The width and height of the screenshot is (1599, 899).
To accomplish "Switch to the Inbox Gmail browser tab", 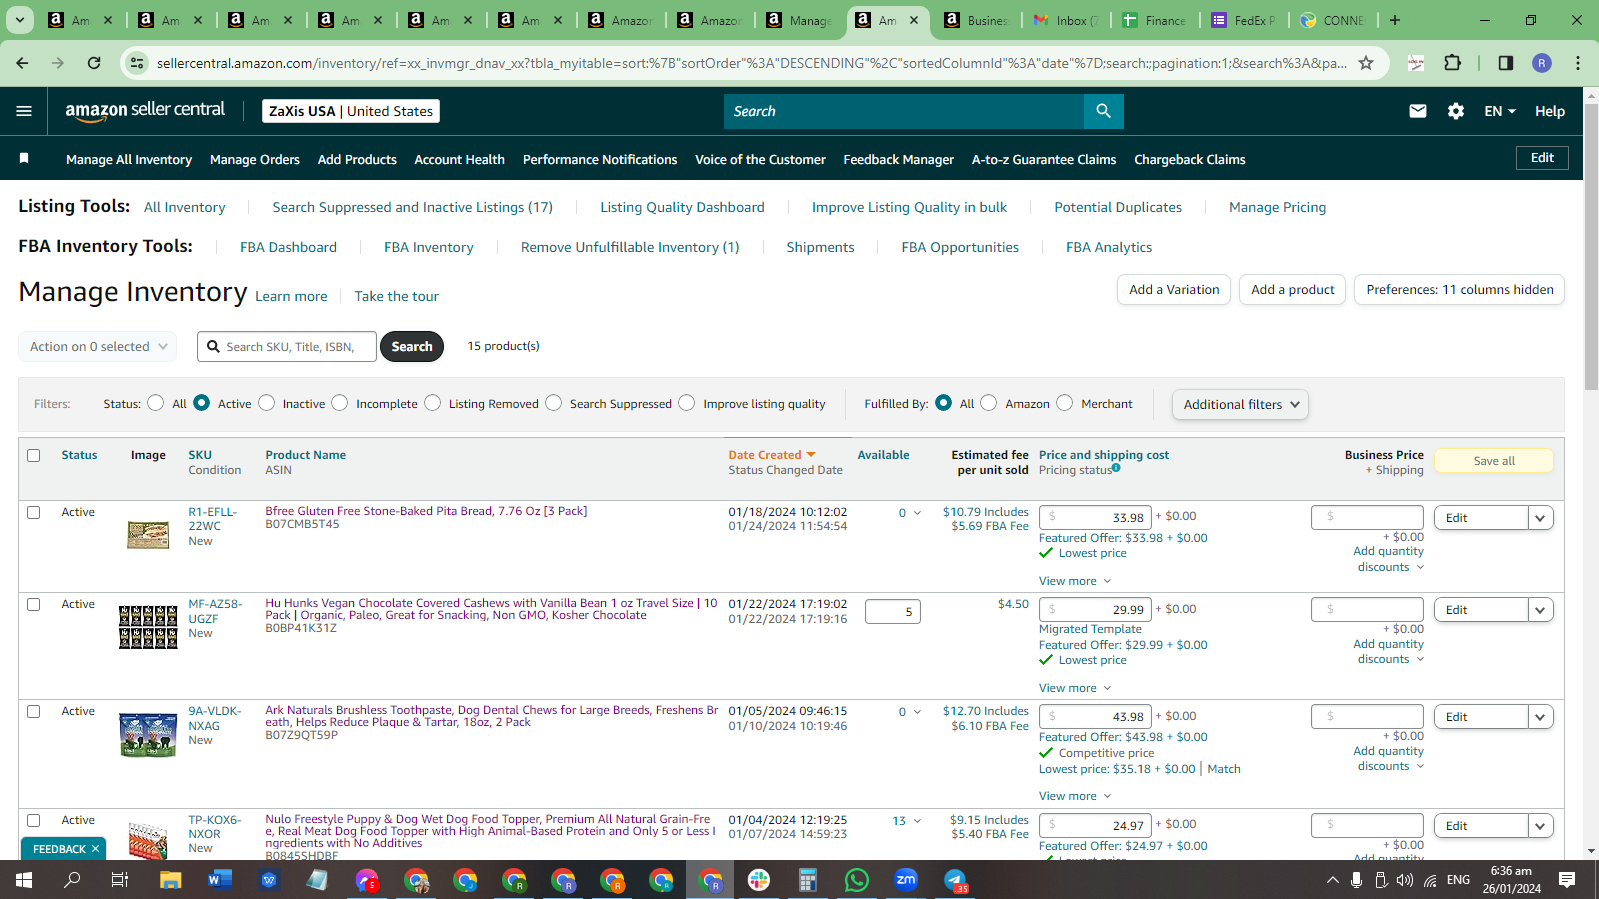I will point(1066,20).
